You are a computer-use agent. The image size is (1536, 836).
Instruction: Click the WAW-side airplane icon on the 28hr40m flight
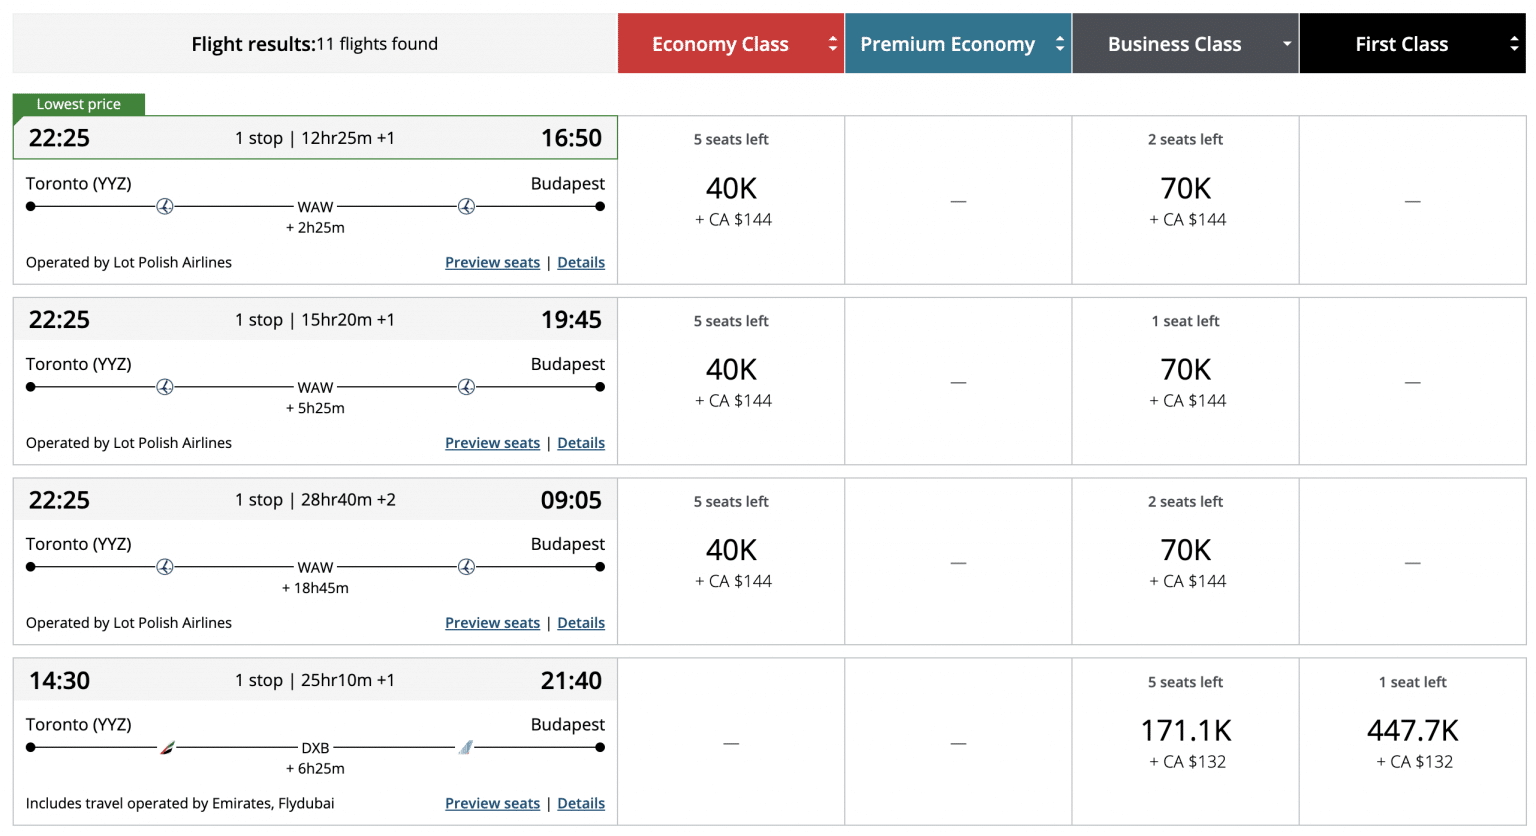(x=165, y=566)
